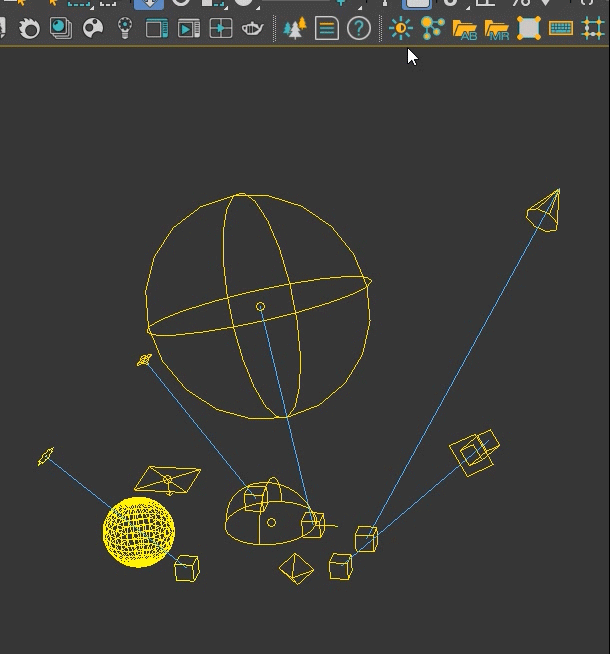Select the cone spotlight at top right

(x=544, y=211)
